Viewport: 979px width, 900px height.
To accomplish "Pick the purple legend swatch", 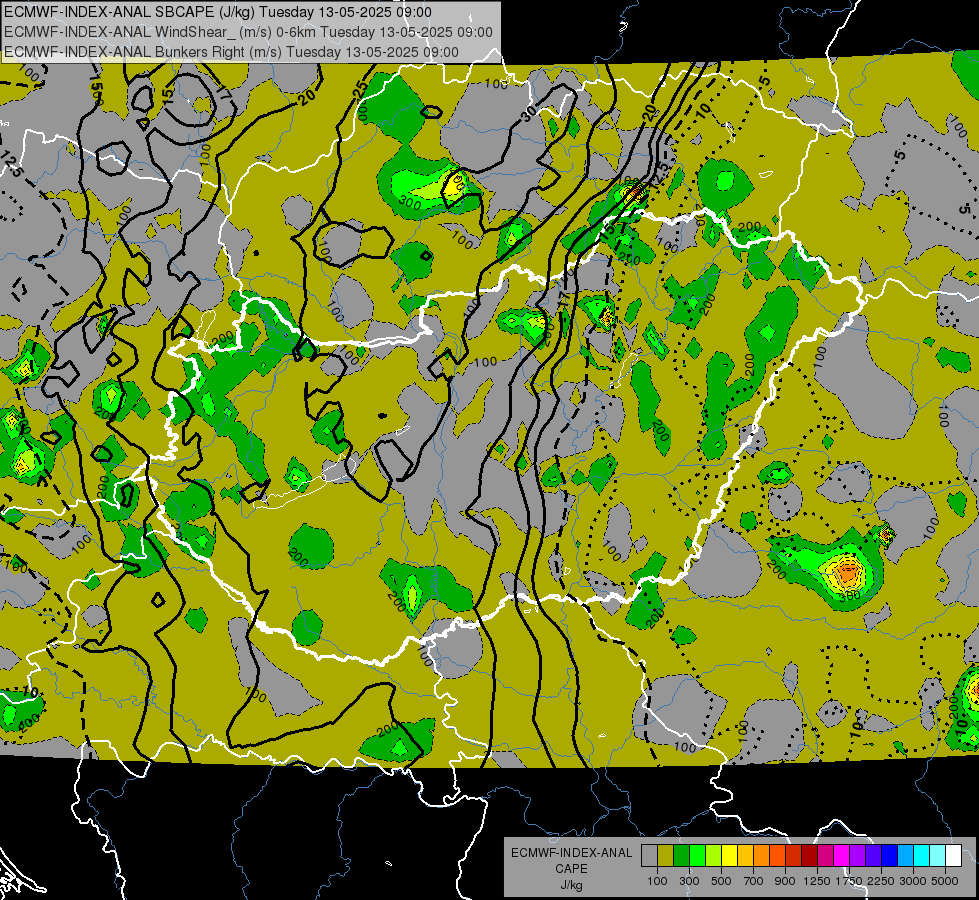I will (x=858, y=856).
